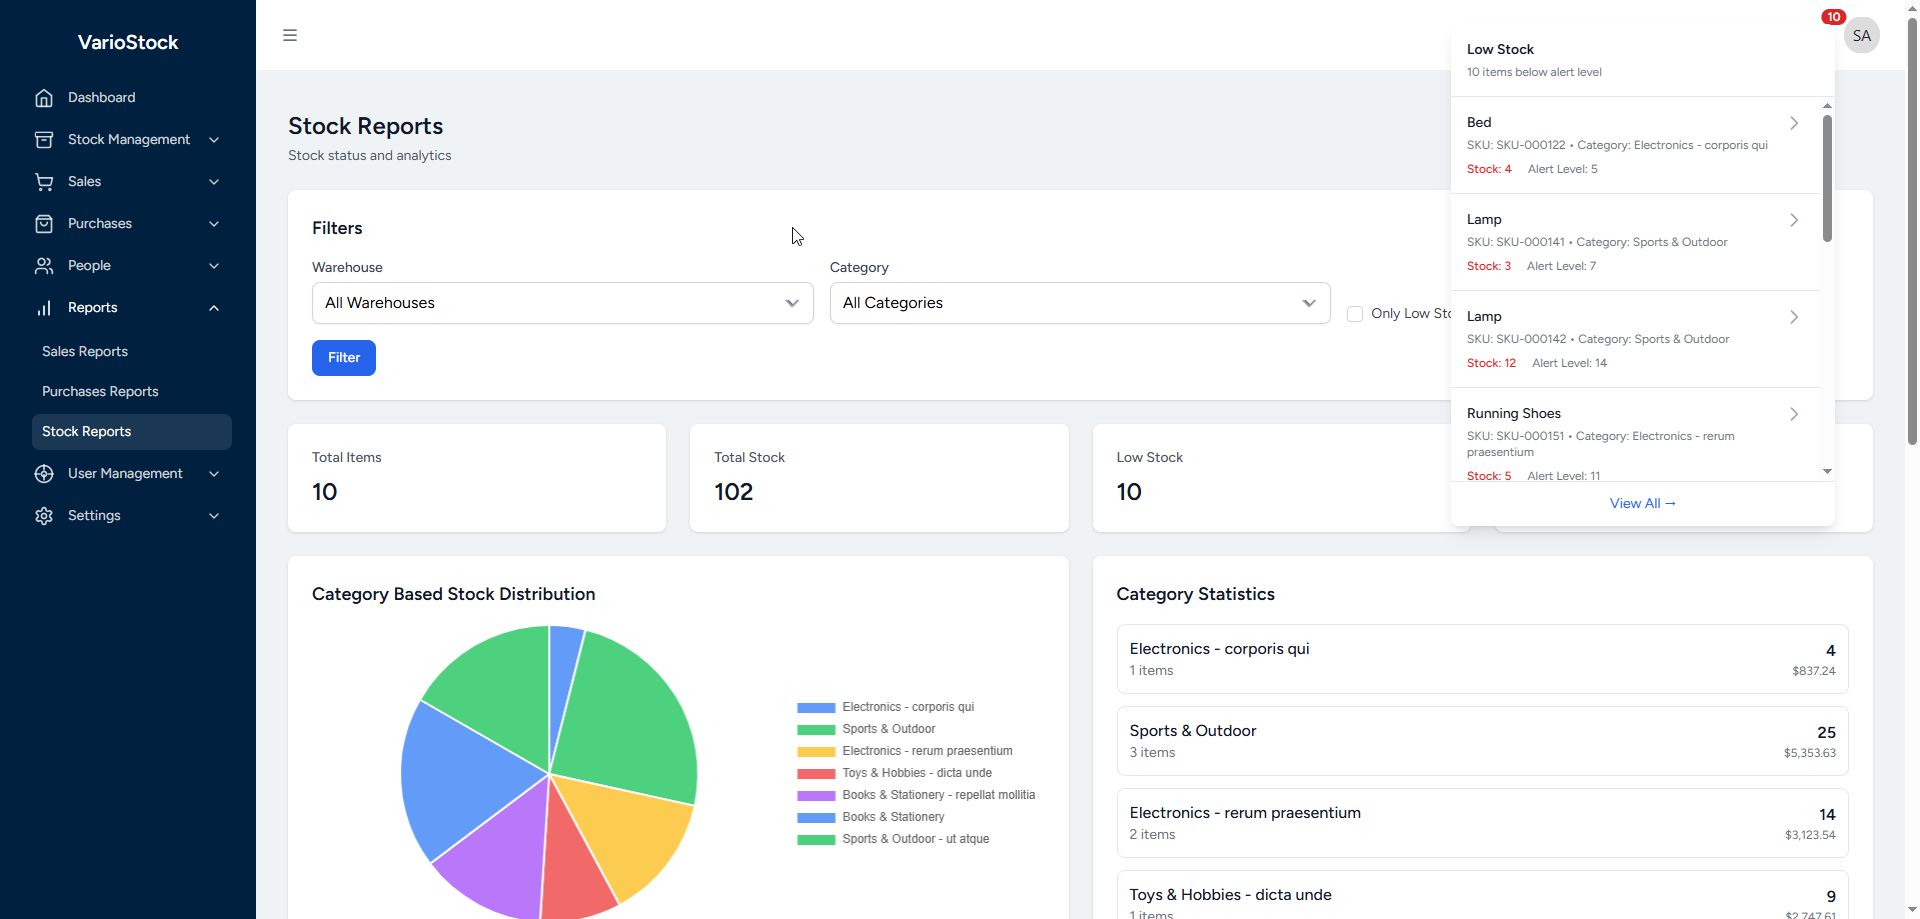
Task: Open the People sidebar menu
Action: click(128, 266)
